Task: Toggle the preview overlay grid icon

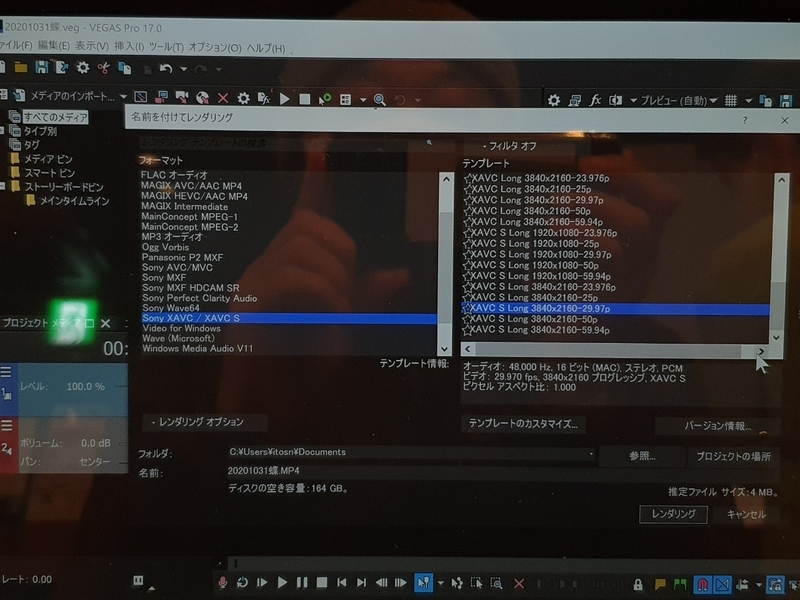Action: [731, 101]
